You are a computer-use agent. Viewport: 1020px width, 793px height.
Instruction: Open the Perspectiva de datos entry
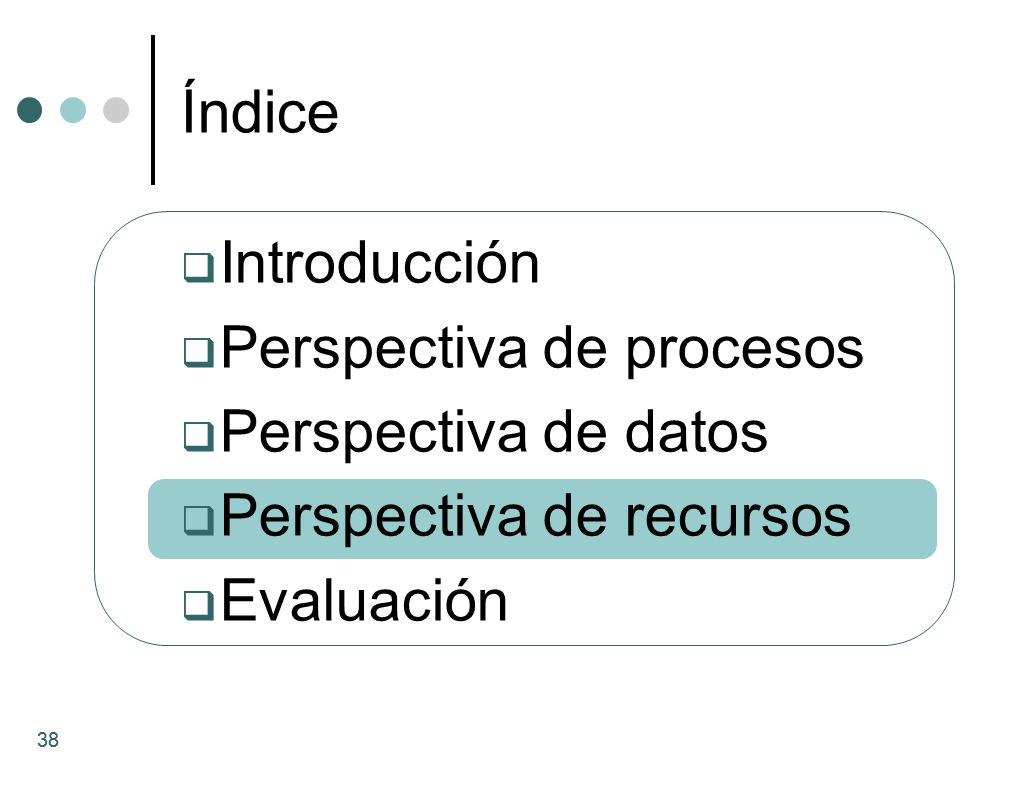coord(494,433)
